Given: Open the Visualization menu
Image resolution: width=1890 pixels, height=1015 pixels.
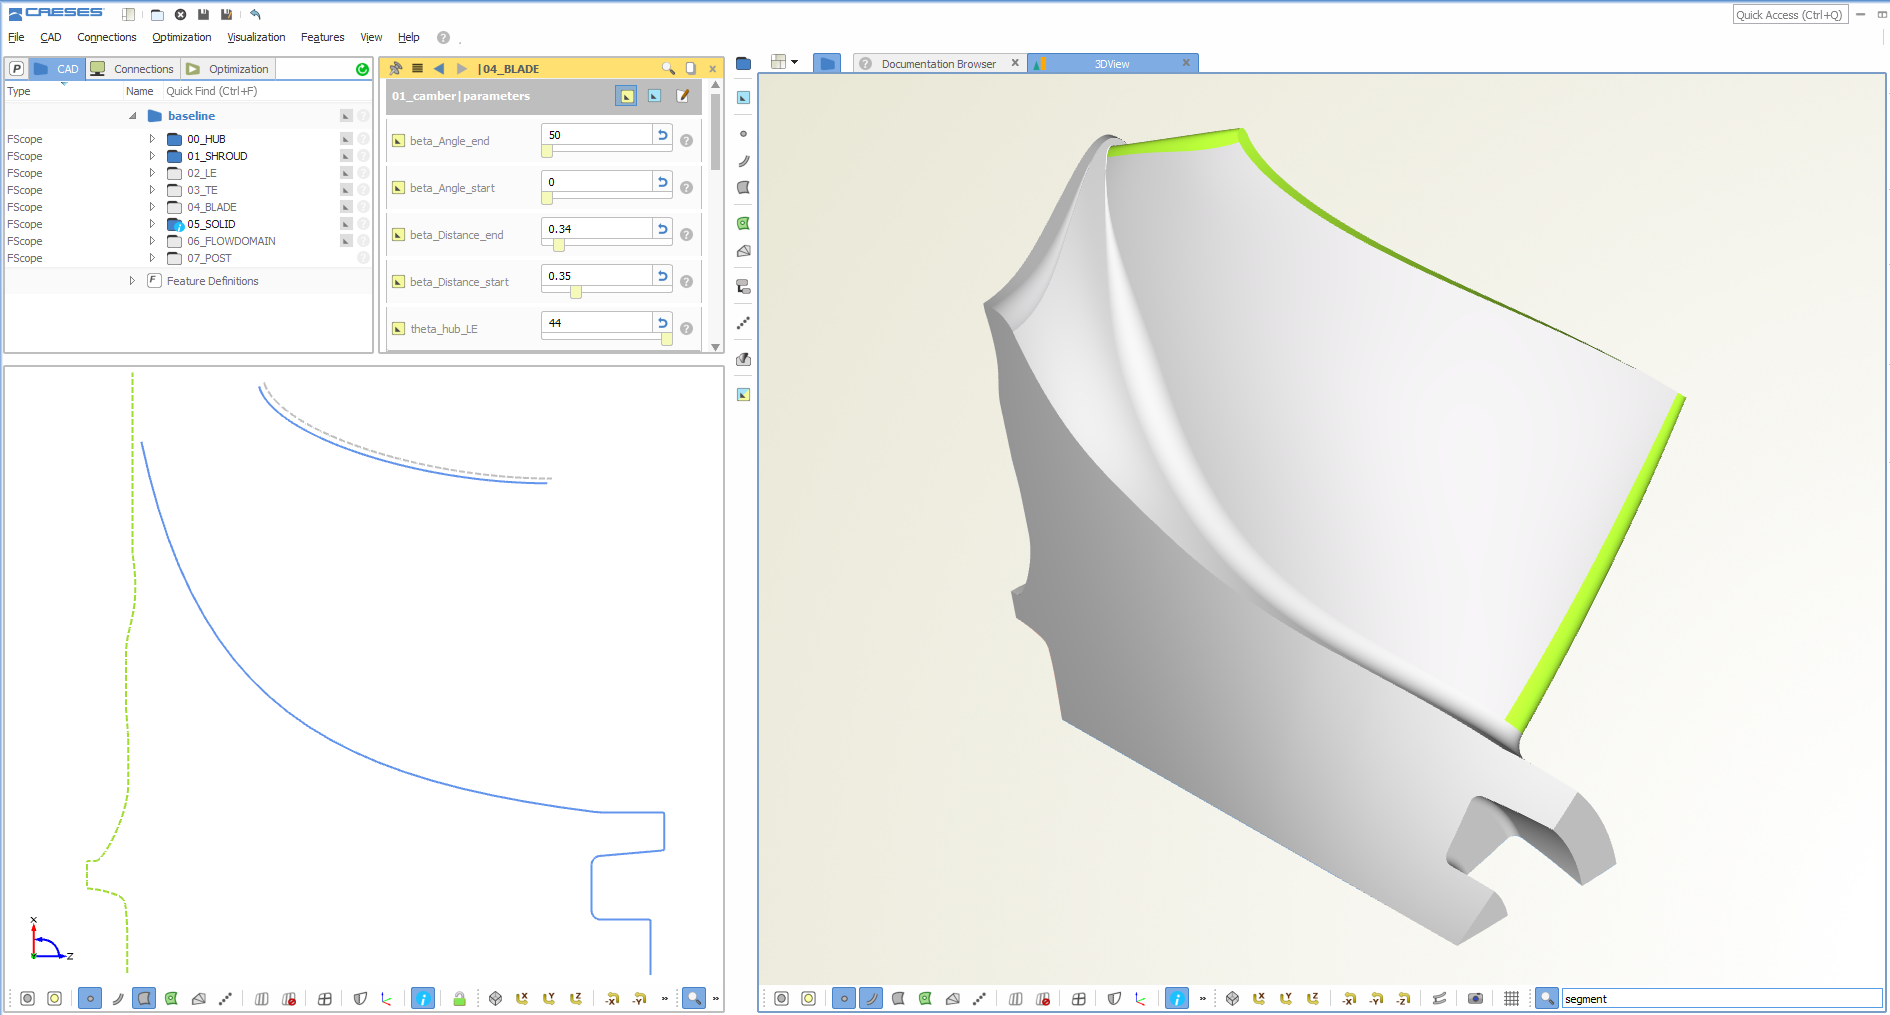Looking at the screenshot, I should tap(256, 37).
